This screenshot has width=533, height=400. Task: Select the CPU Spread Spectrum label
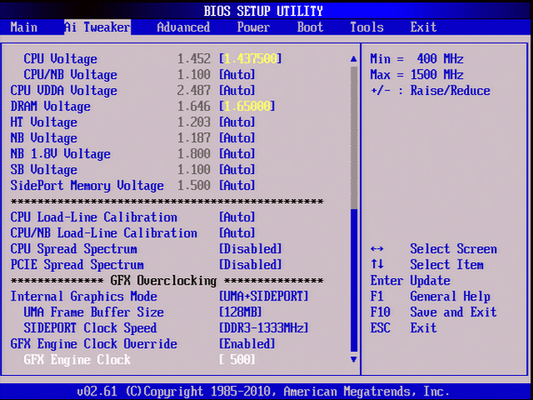[x=74, y=249]
